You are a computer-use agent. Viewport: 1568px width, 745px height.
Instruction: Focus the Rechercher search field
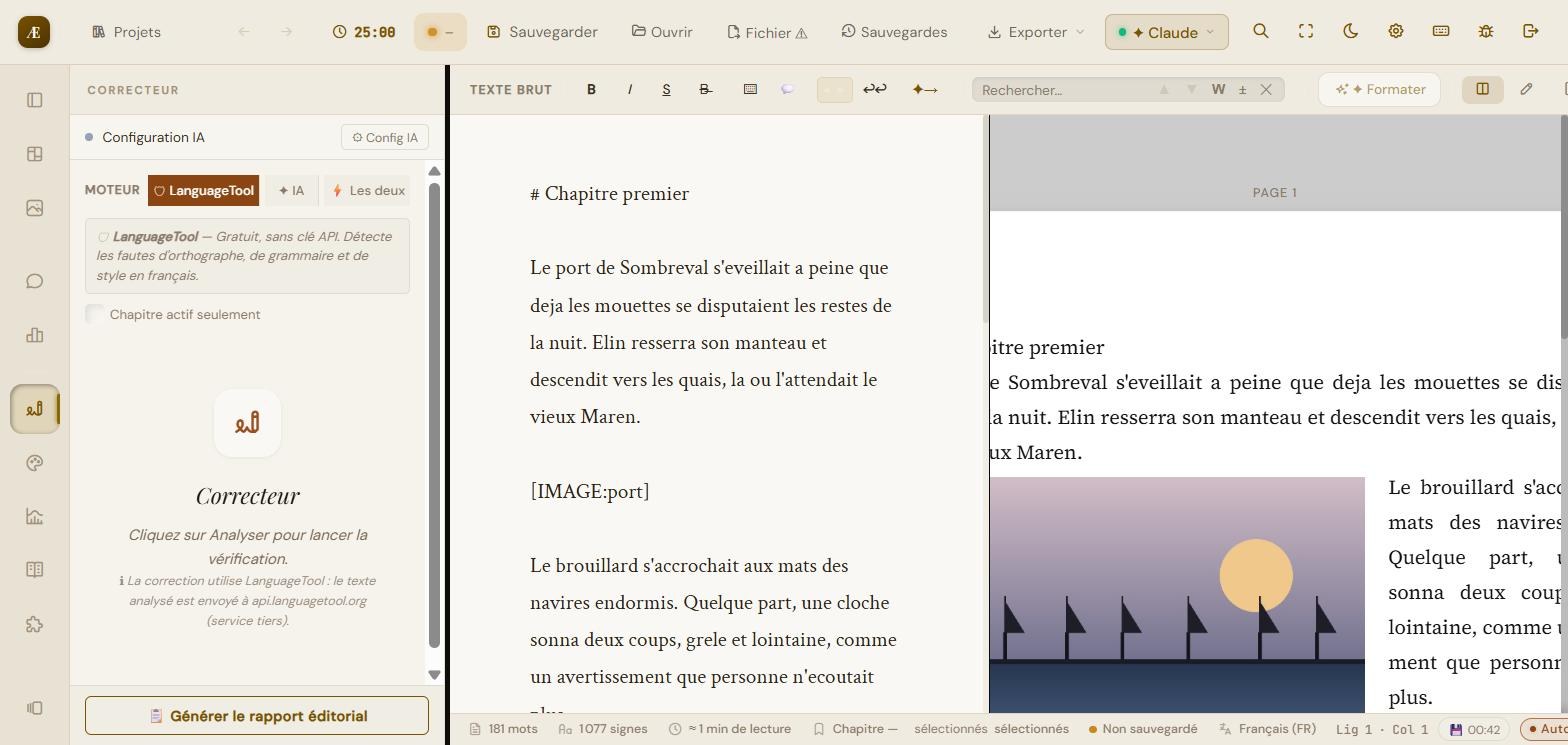1062,90
